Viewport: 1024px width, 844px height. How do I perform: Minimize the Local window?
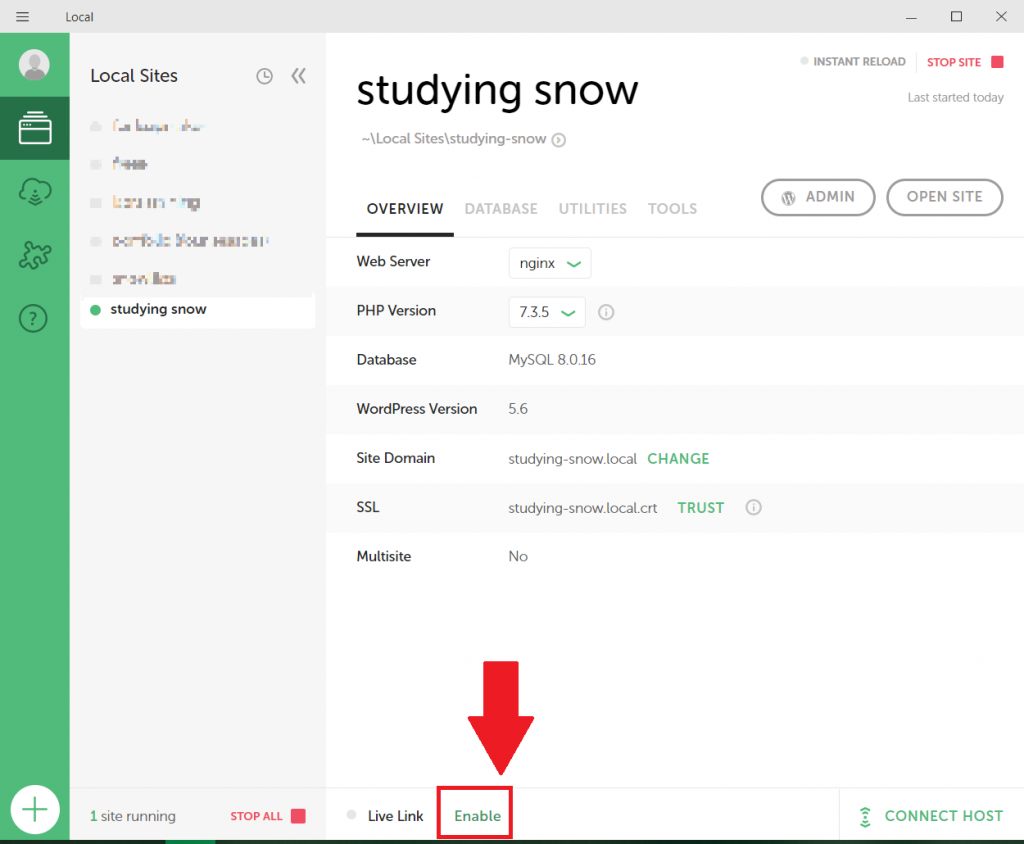(911, 17)
